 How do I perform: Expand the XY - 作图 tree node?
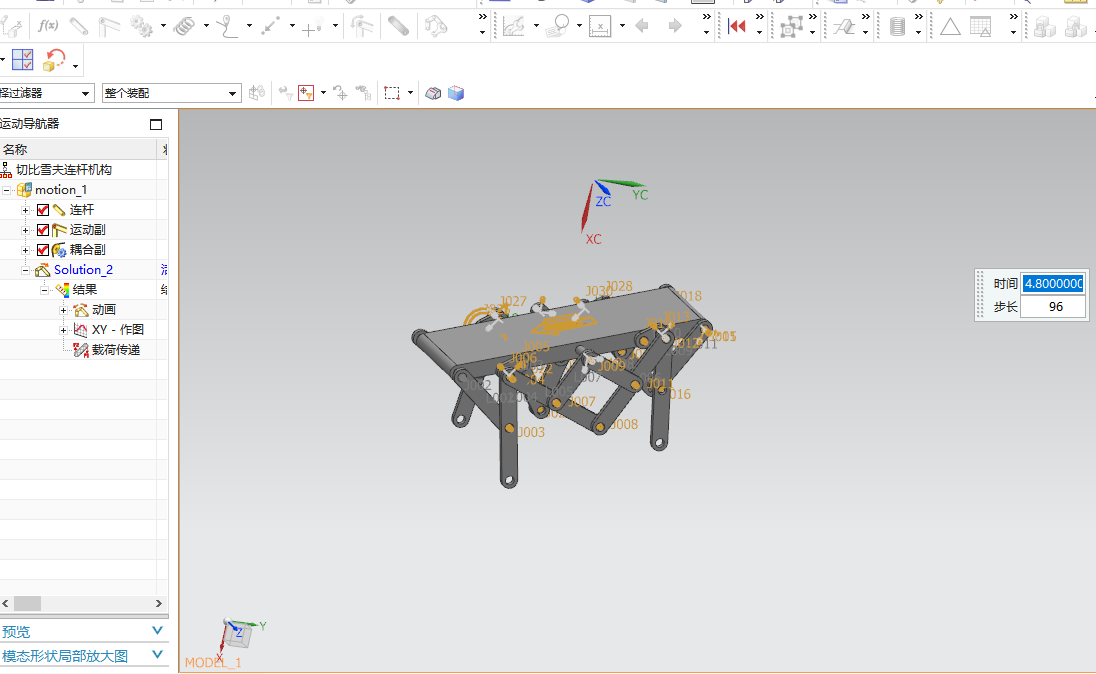[63, 330]
